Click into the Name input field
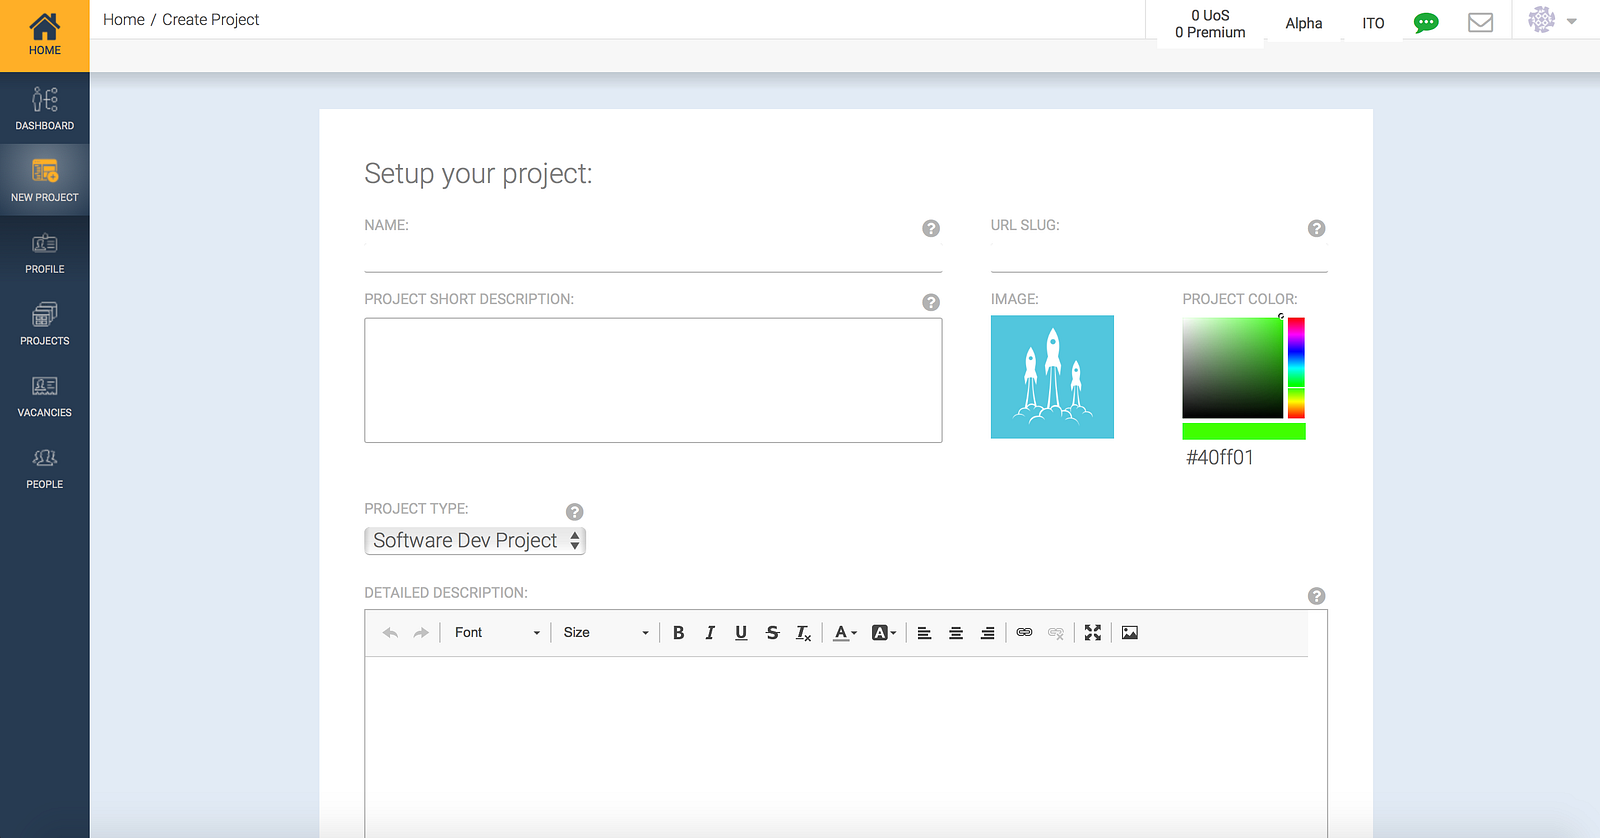Image resolution: width=1600 pixels, height=838 pixels. click(653, 257)
